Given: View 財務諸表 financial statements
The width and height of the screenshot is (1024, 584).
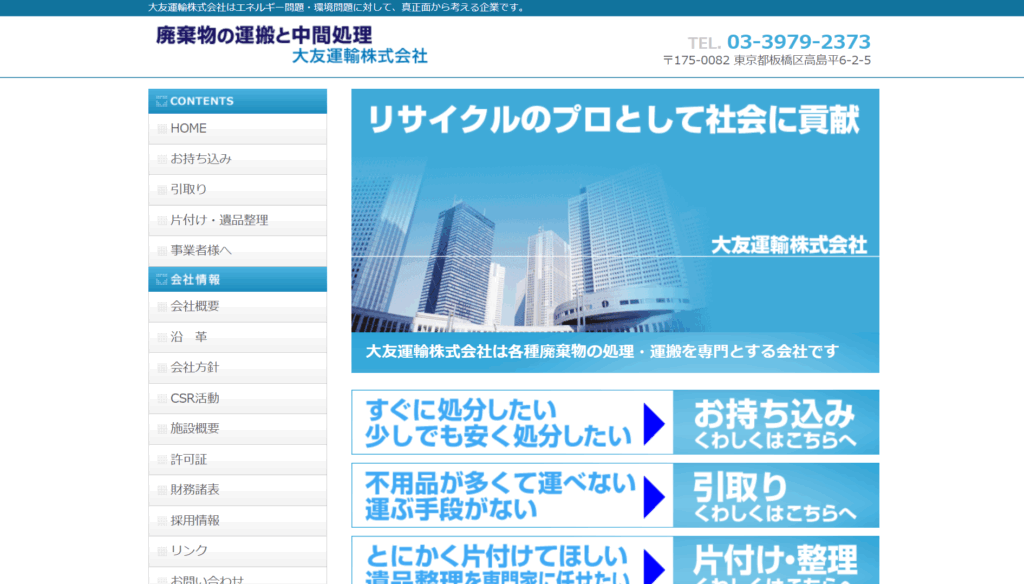Looking at the screenshot, I should point(195,490).
